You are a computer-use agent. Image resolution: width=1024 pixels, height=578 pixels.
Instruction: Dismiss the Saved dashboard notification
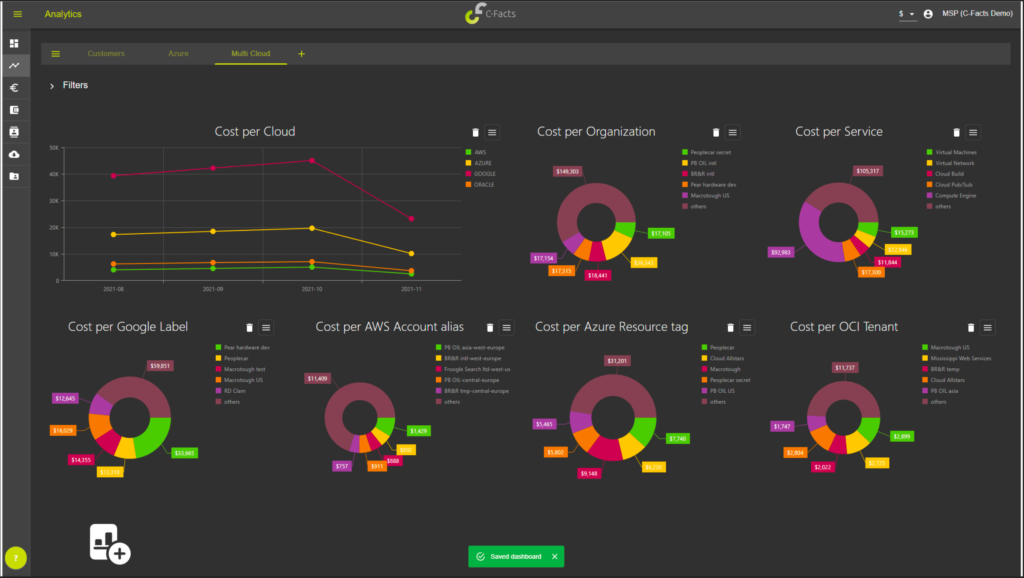tap(554, 556)
